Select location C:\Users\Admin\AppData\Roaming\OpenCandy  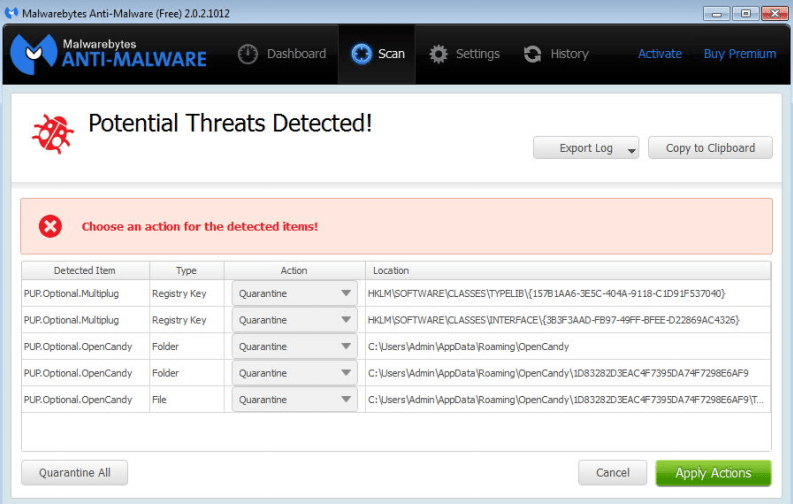click(x=468, y=346)
